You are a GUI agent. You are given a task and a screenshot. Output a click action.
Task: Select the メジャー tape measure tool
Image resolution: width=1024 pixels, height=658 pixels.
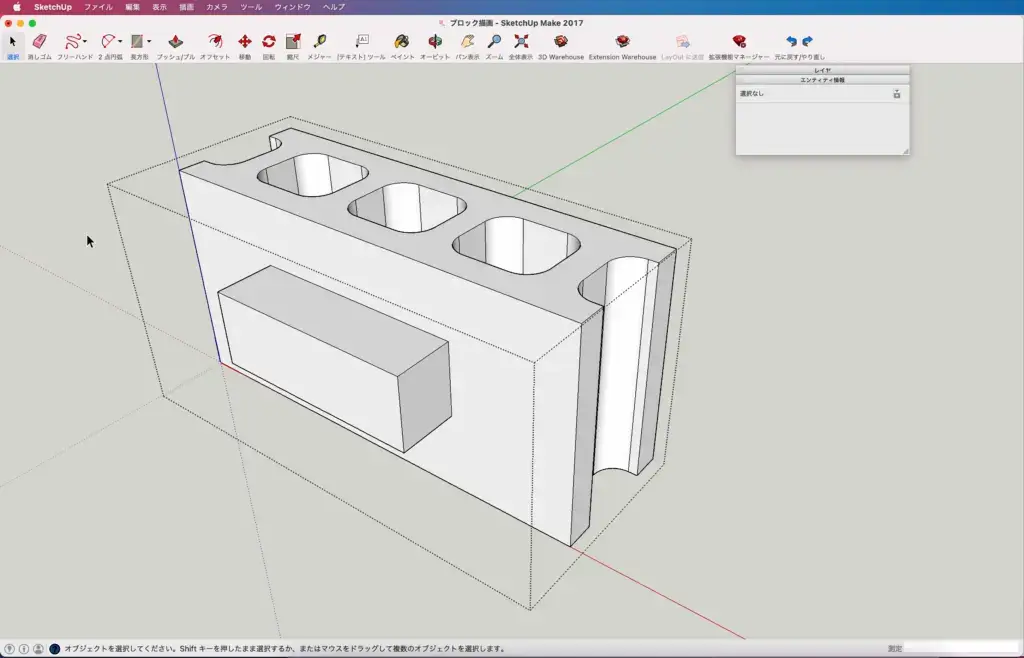coord(319,41)
